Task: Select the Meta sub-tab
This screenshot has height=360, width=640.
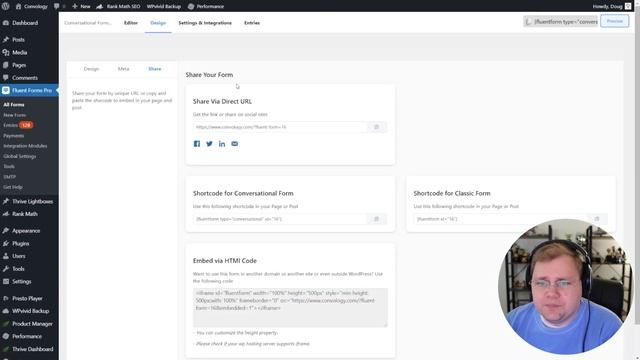Action: click(123, 69)
